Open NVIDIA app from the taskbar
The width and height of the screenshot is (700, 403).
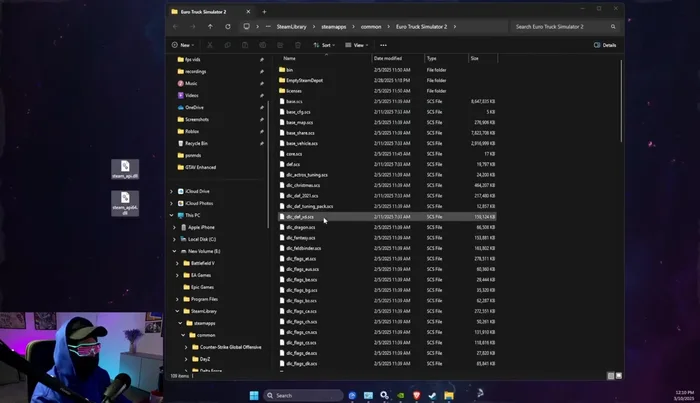coord(400,395)
